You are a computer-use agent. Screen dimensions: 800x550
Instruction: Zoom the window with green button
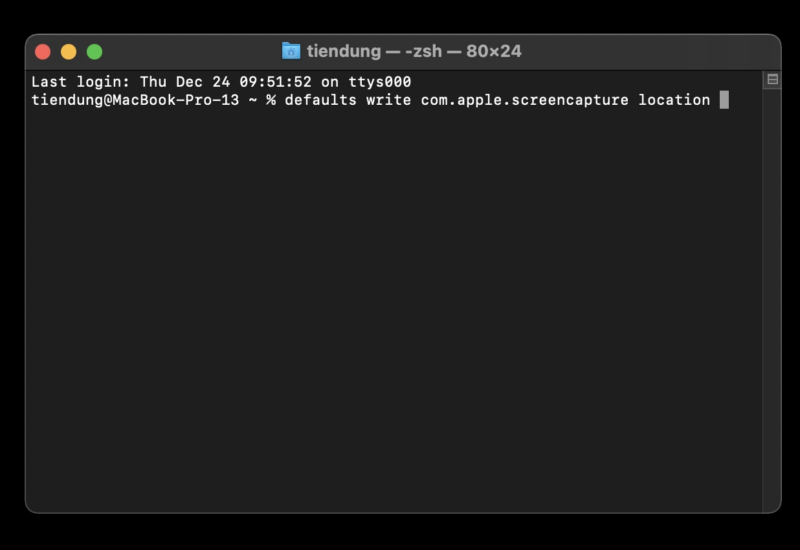[94, 51]
